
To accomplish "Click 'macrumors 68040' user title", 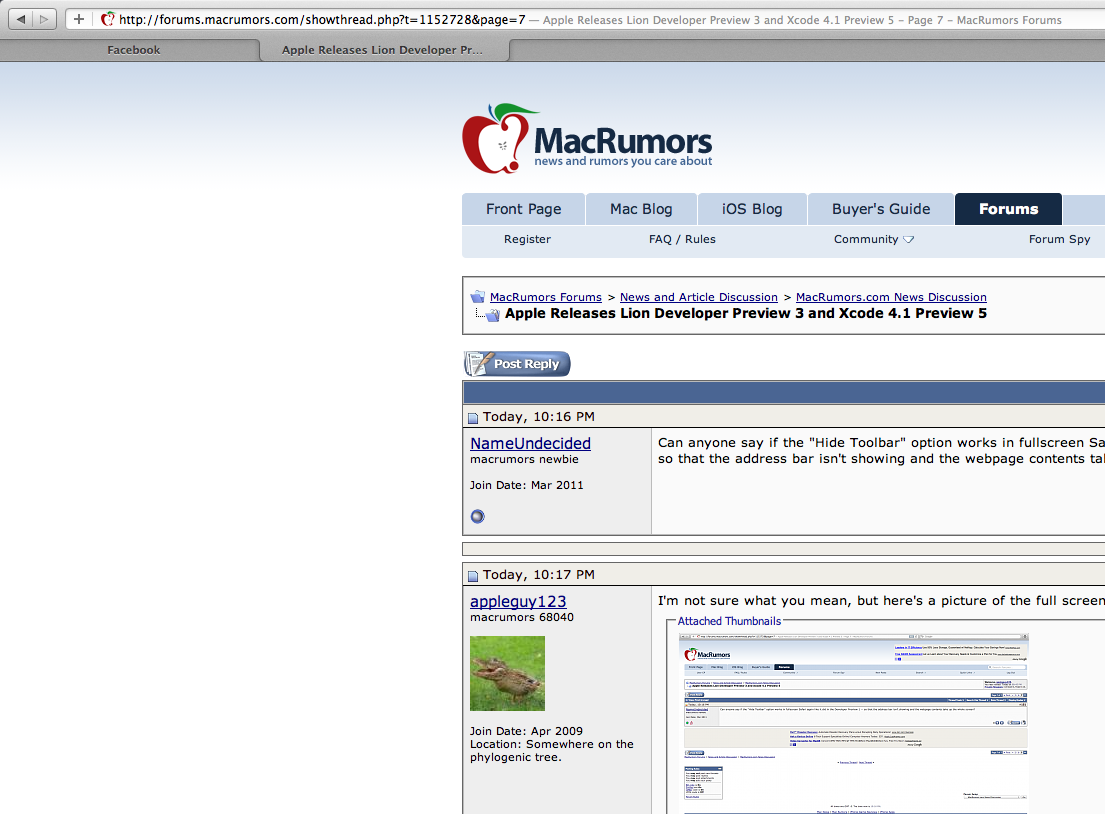I will coord(521,617).
